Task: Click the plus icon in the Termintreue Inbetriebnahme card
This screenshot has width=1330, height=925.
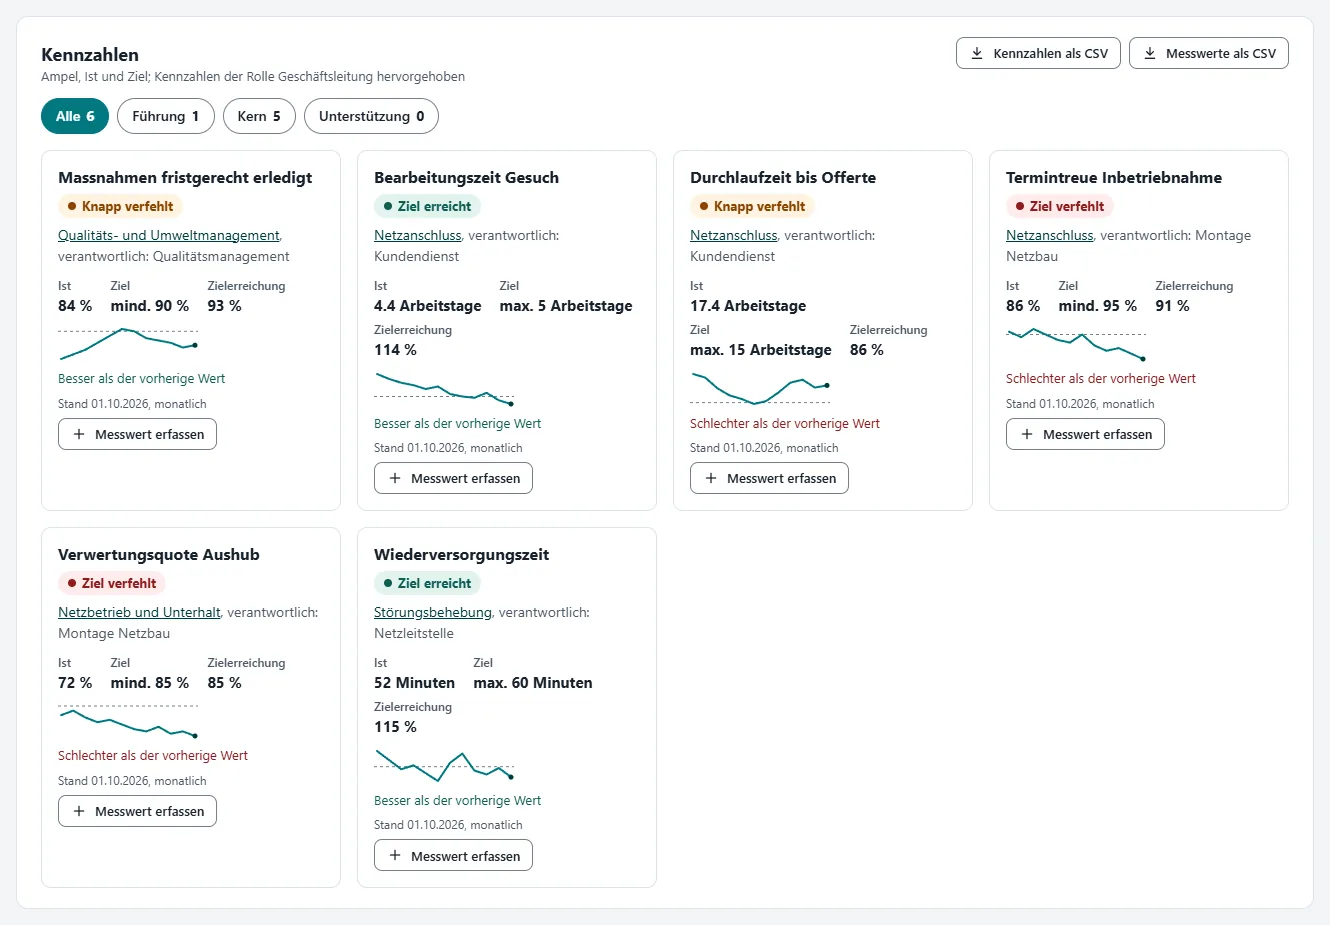Action: tap(1027, 434)
